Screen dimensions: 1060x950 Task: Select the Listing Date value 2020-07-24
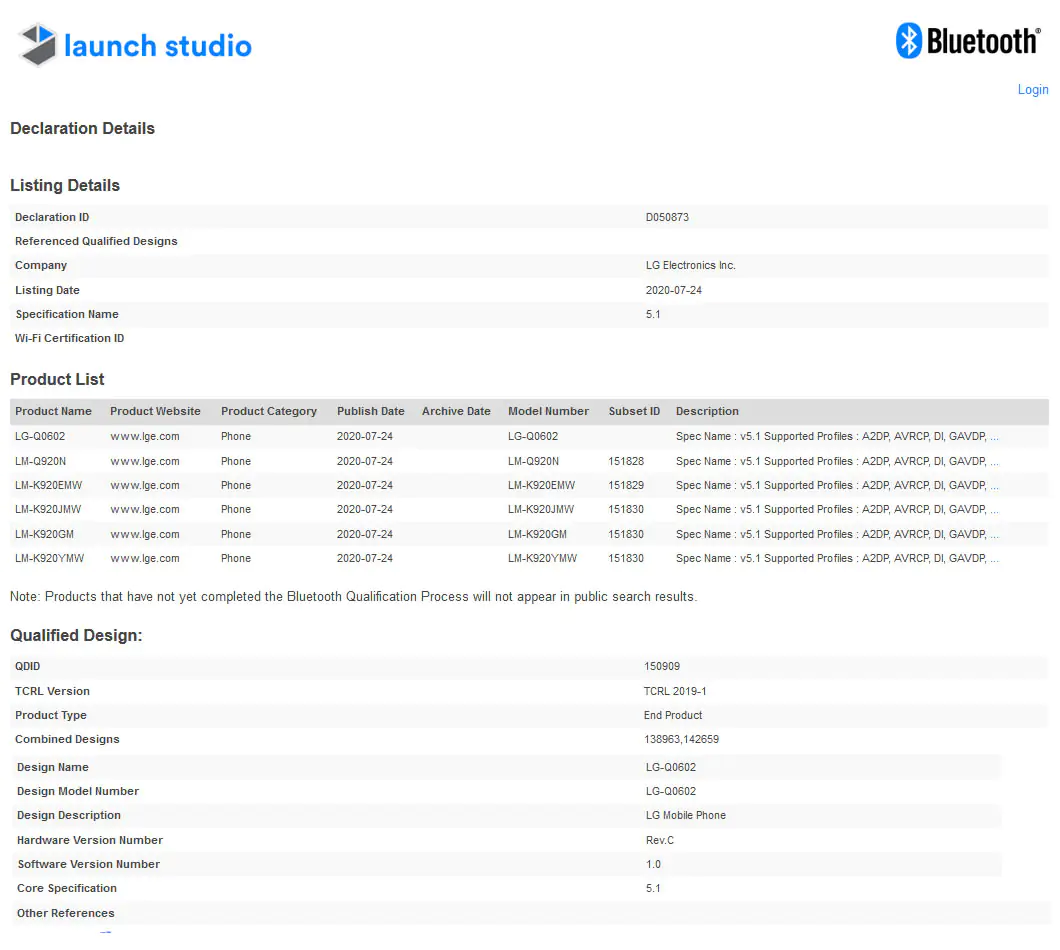coord(673,290)
